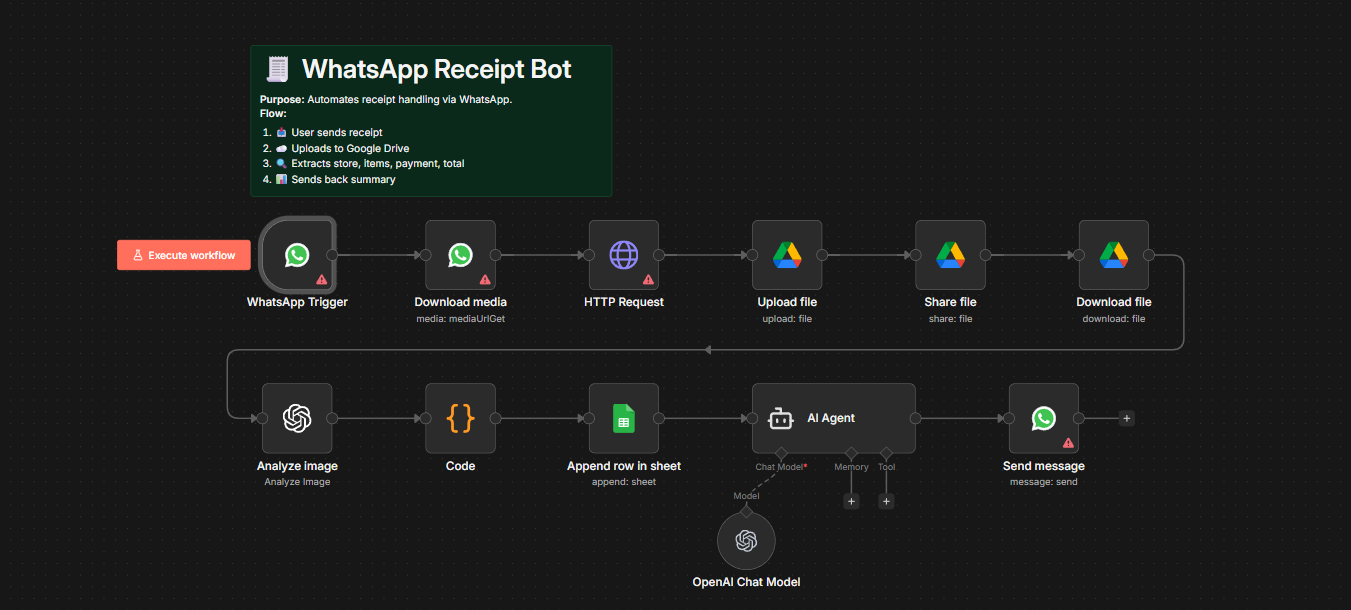The width and height of the screenshot is (1351, 610).
Task: Open the Share file node
Action: [950, 255]
